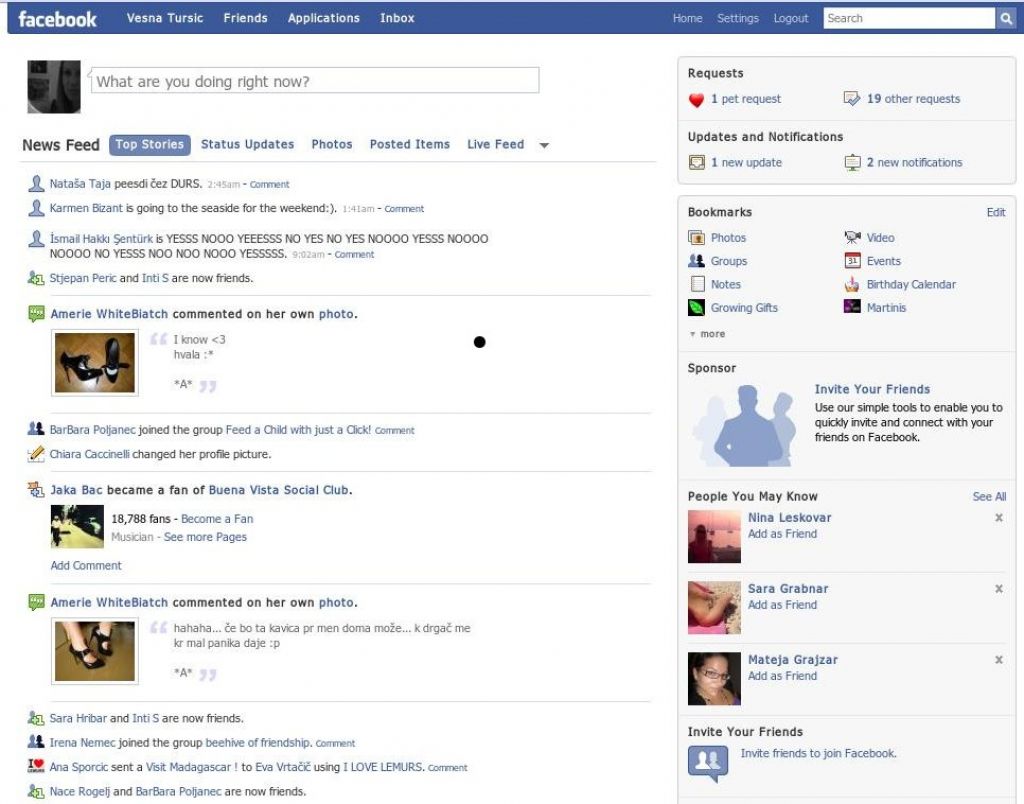Click the Invite friends speech-bubble icon
The image size is (1024, 804).
(708, 763)
